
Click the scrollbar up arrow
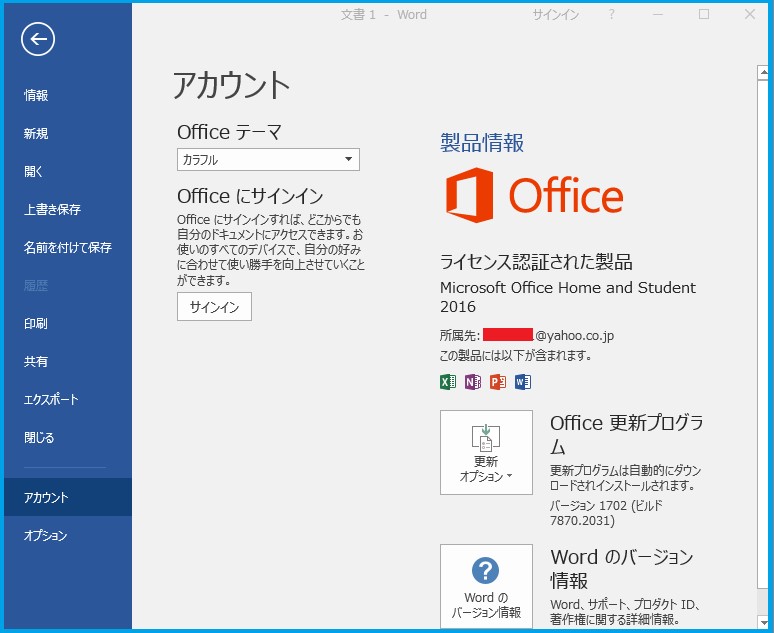click(763, 73)
